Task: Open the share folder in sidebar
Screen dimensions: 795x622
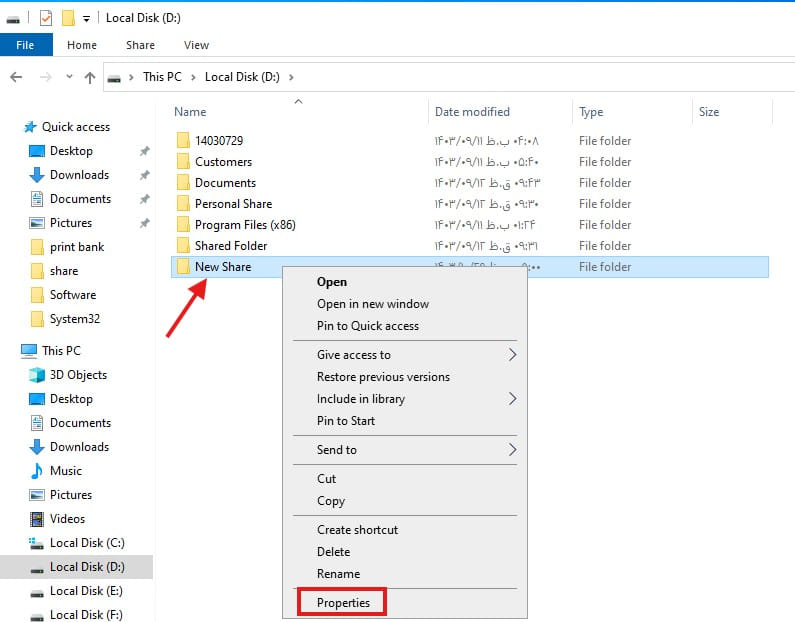Action: pos(64,271)
